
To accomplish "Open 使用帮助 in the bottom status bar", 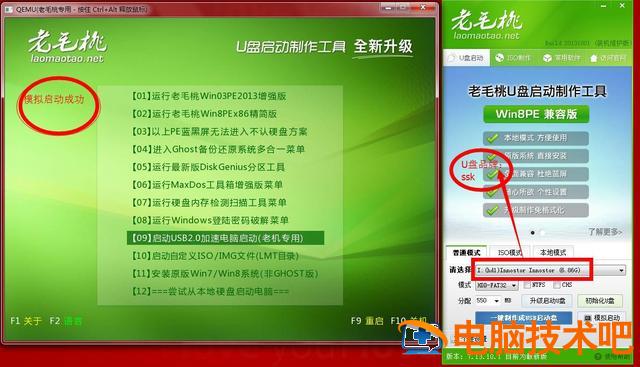I will [x=613, y=357].
